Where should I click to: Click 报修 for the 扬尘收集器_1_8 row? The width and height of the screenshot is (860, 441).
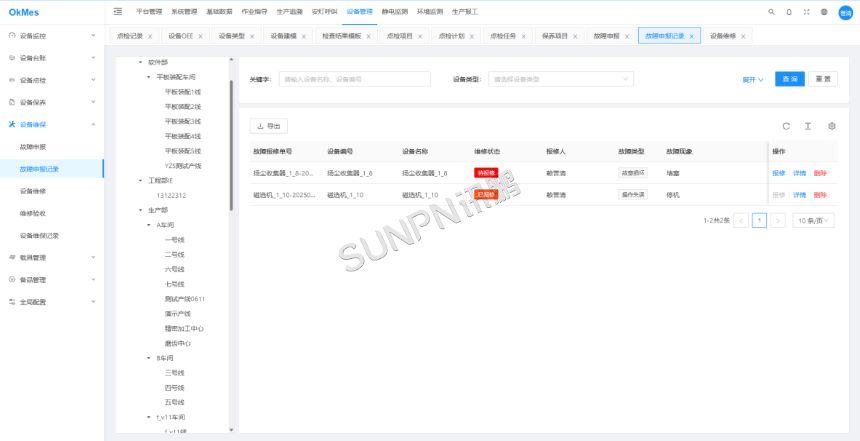tap(779, 173)
